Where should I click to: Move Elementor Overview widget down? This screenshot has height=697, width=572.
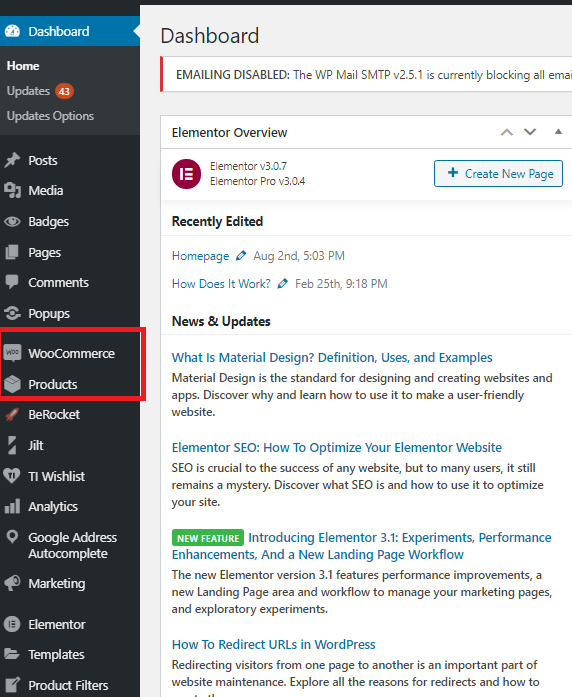(530, 132)
